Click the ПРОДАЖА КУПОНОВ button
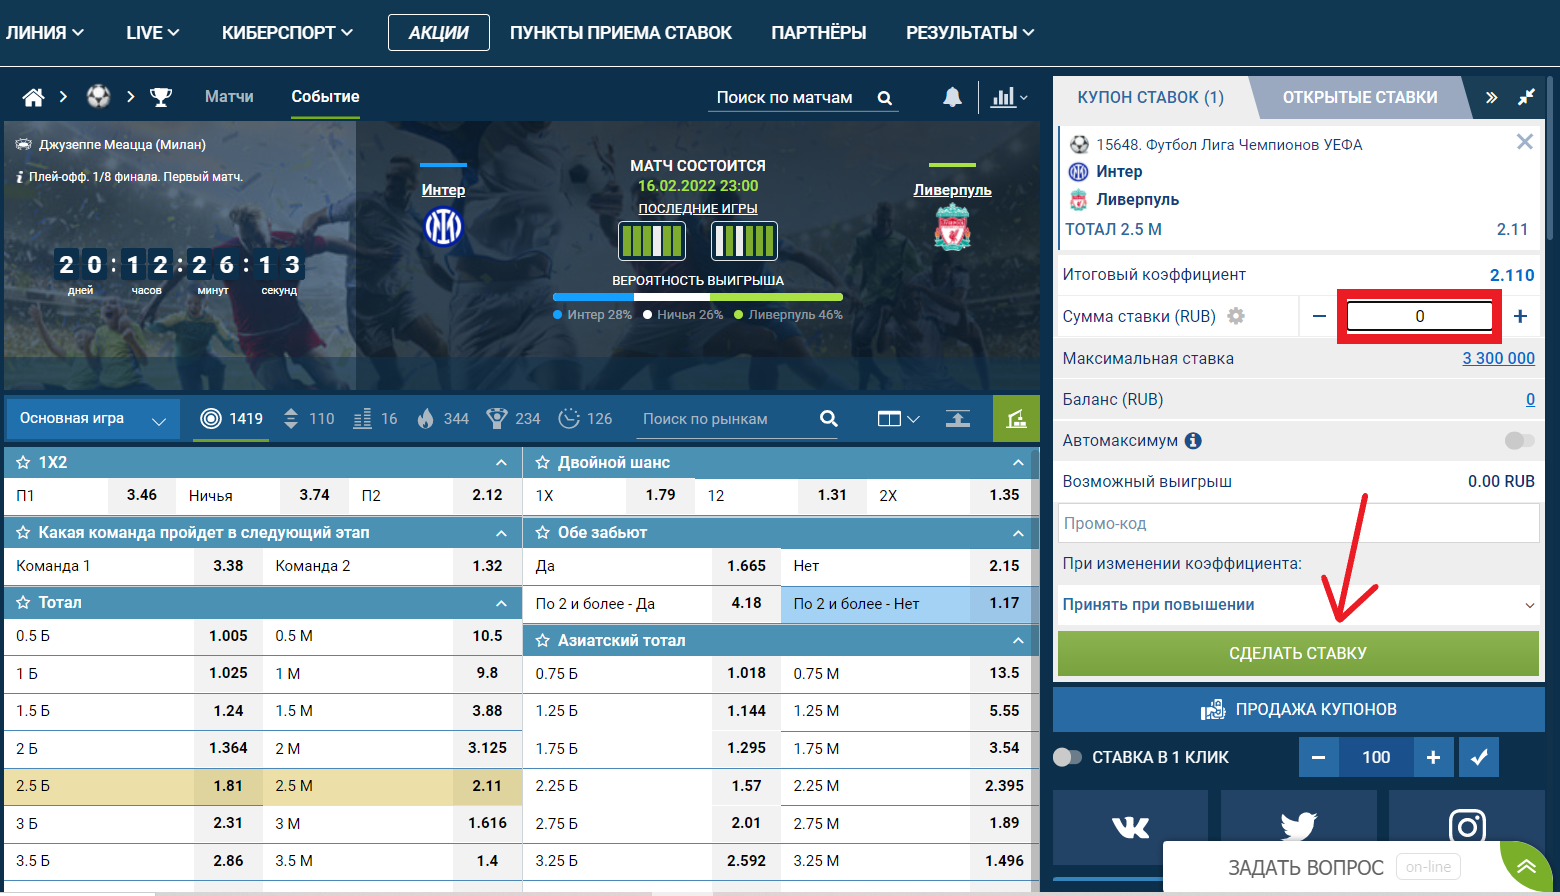Viewport: 1560px width, 896px height. click(x=1298, y=709)
